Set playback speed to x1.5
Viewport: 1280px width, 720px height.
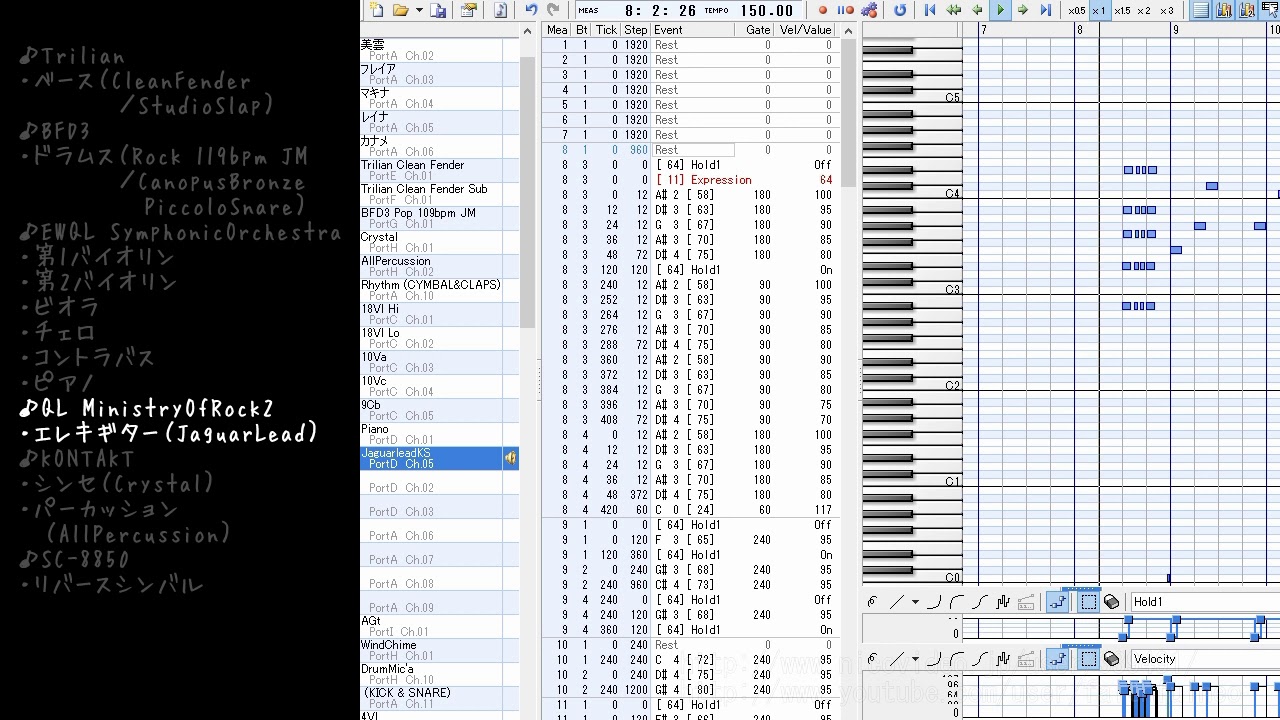[x=1122, y=10]
